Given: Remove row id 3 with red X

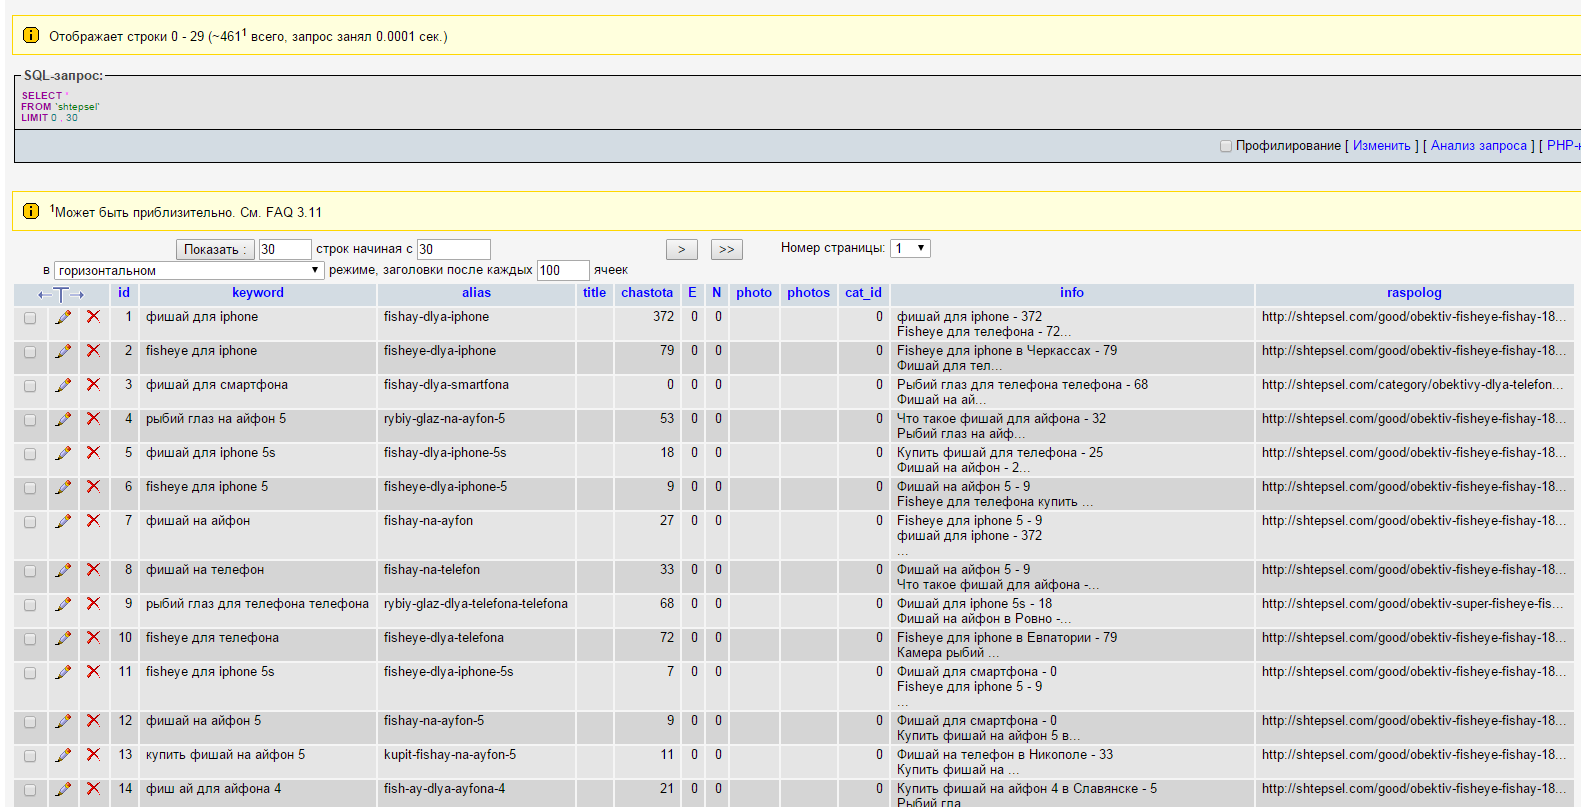Looking at the screenshot, I should point(93,385).
